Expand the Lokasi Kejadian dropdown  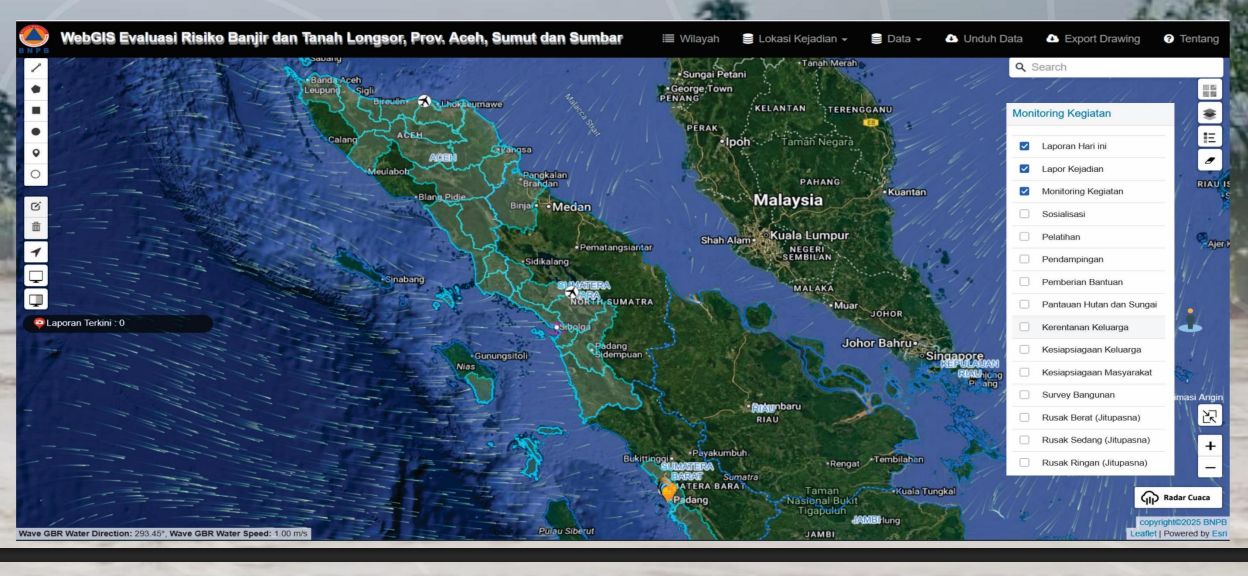tap(796, 39)
